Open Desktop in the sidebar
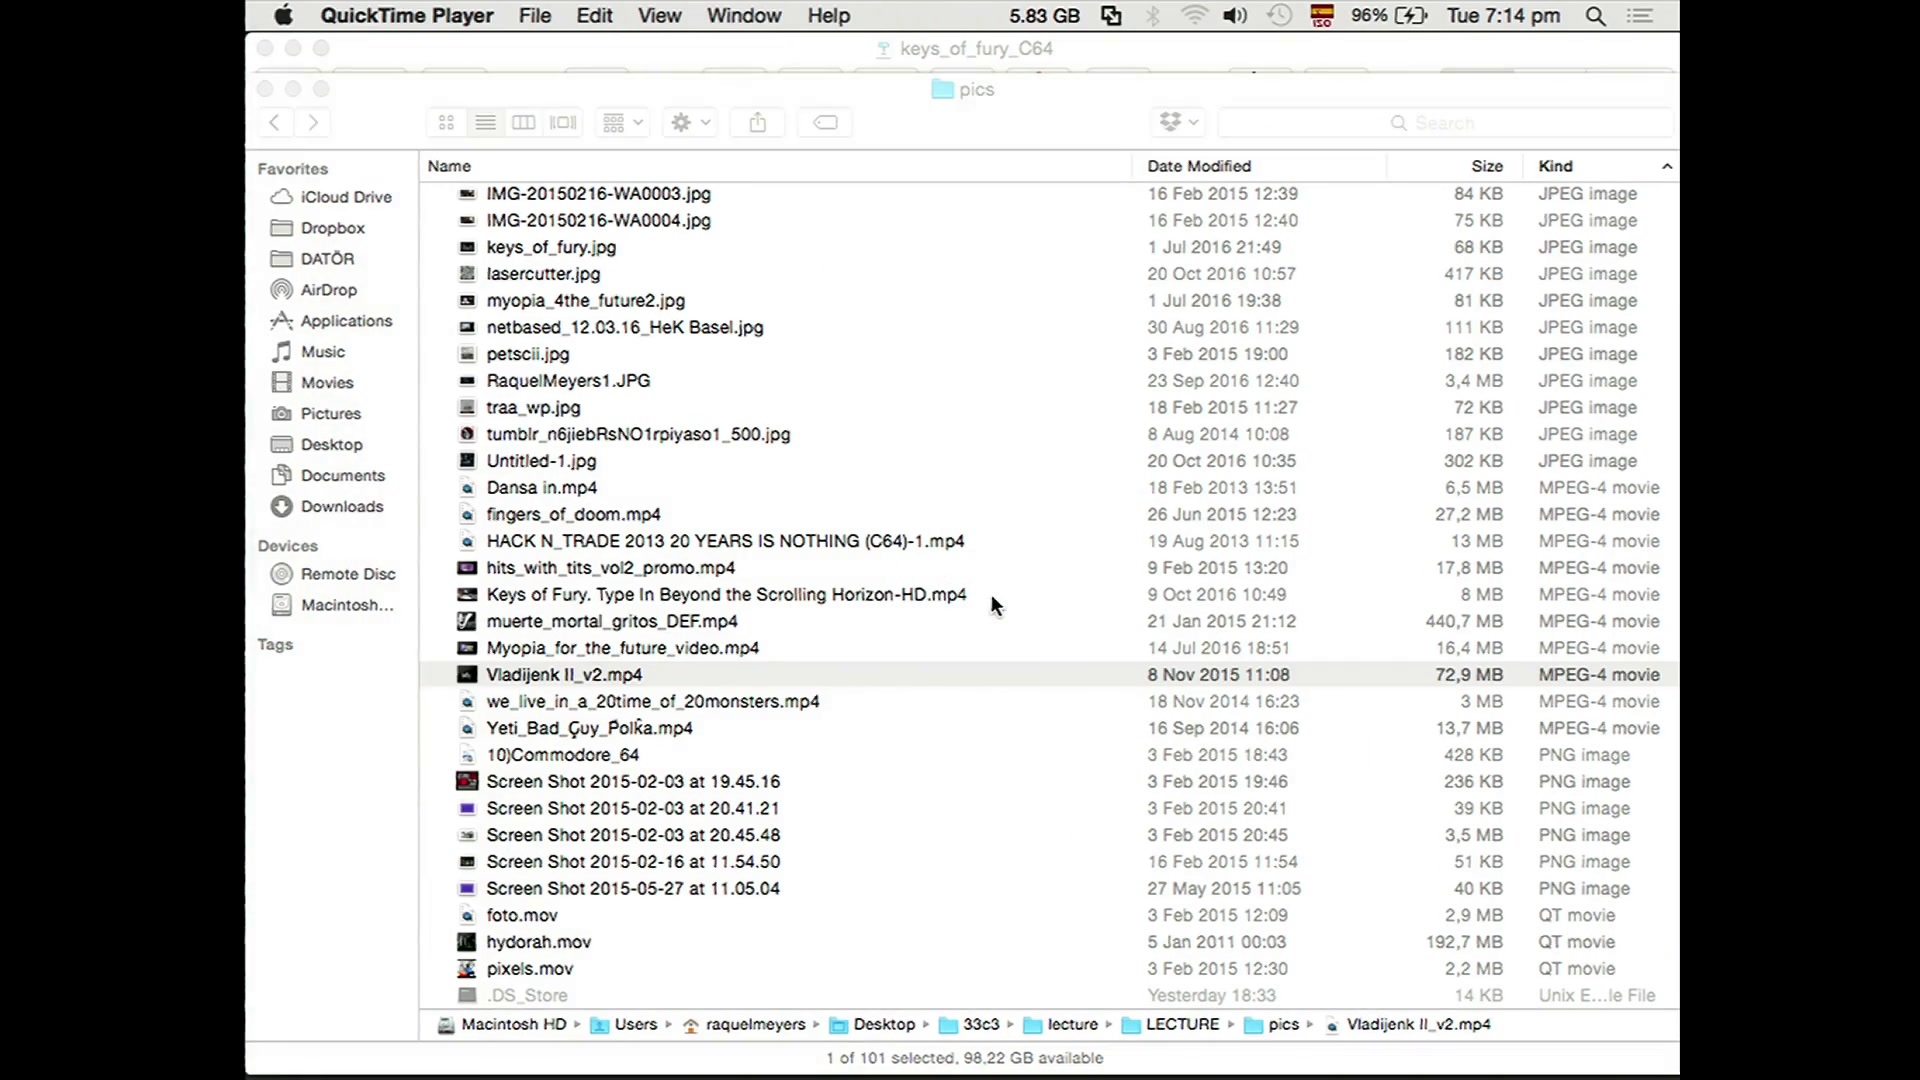1920x1080 pixels. coord(317,445)
